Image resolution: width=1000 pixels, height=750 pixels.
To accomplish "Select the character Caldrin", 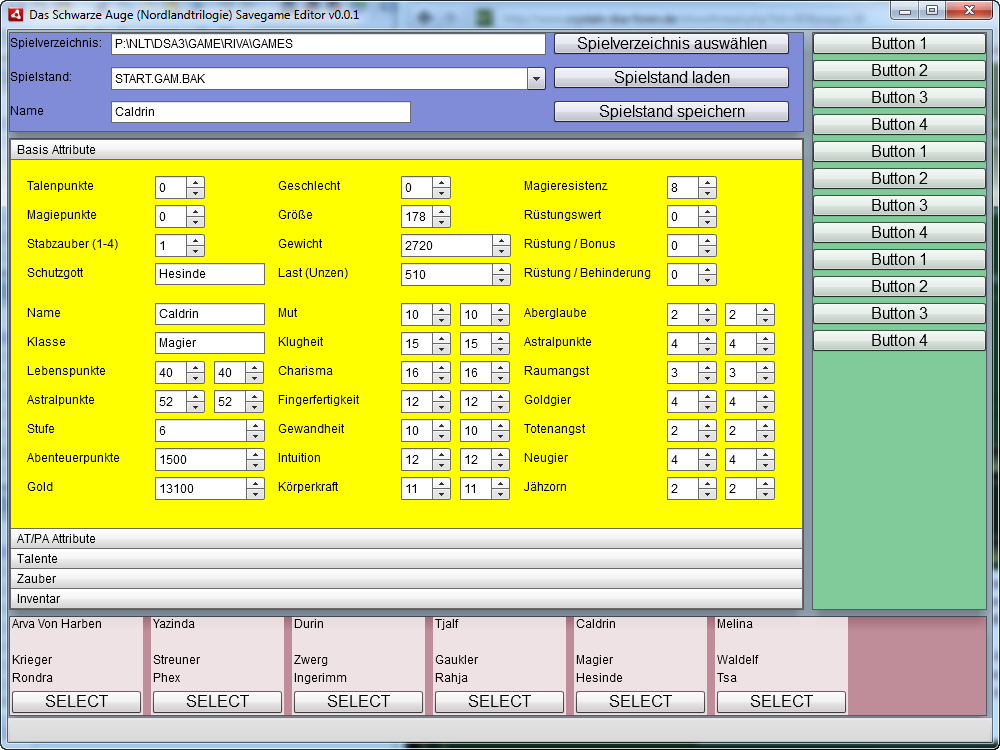I will point(640,702).
